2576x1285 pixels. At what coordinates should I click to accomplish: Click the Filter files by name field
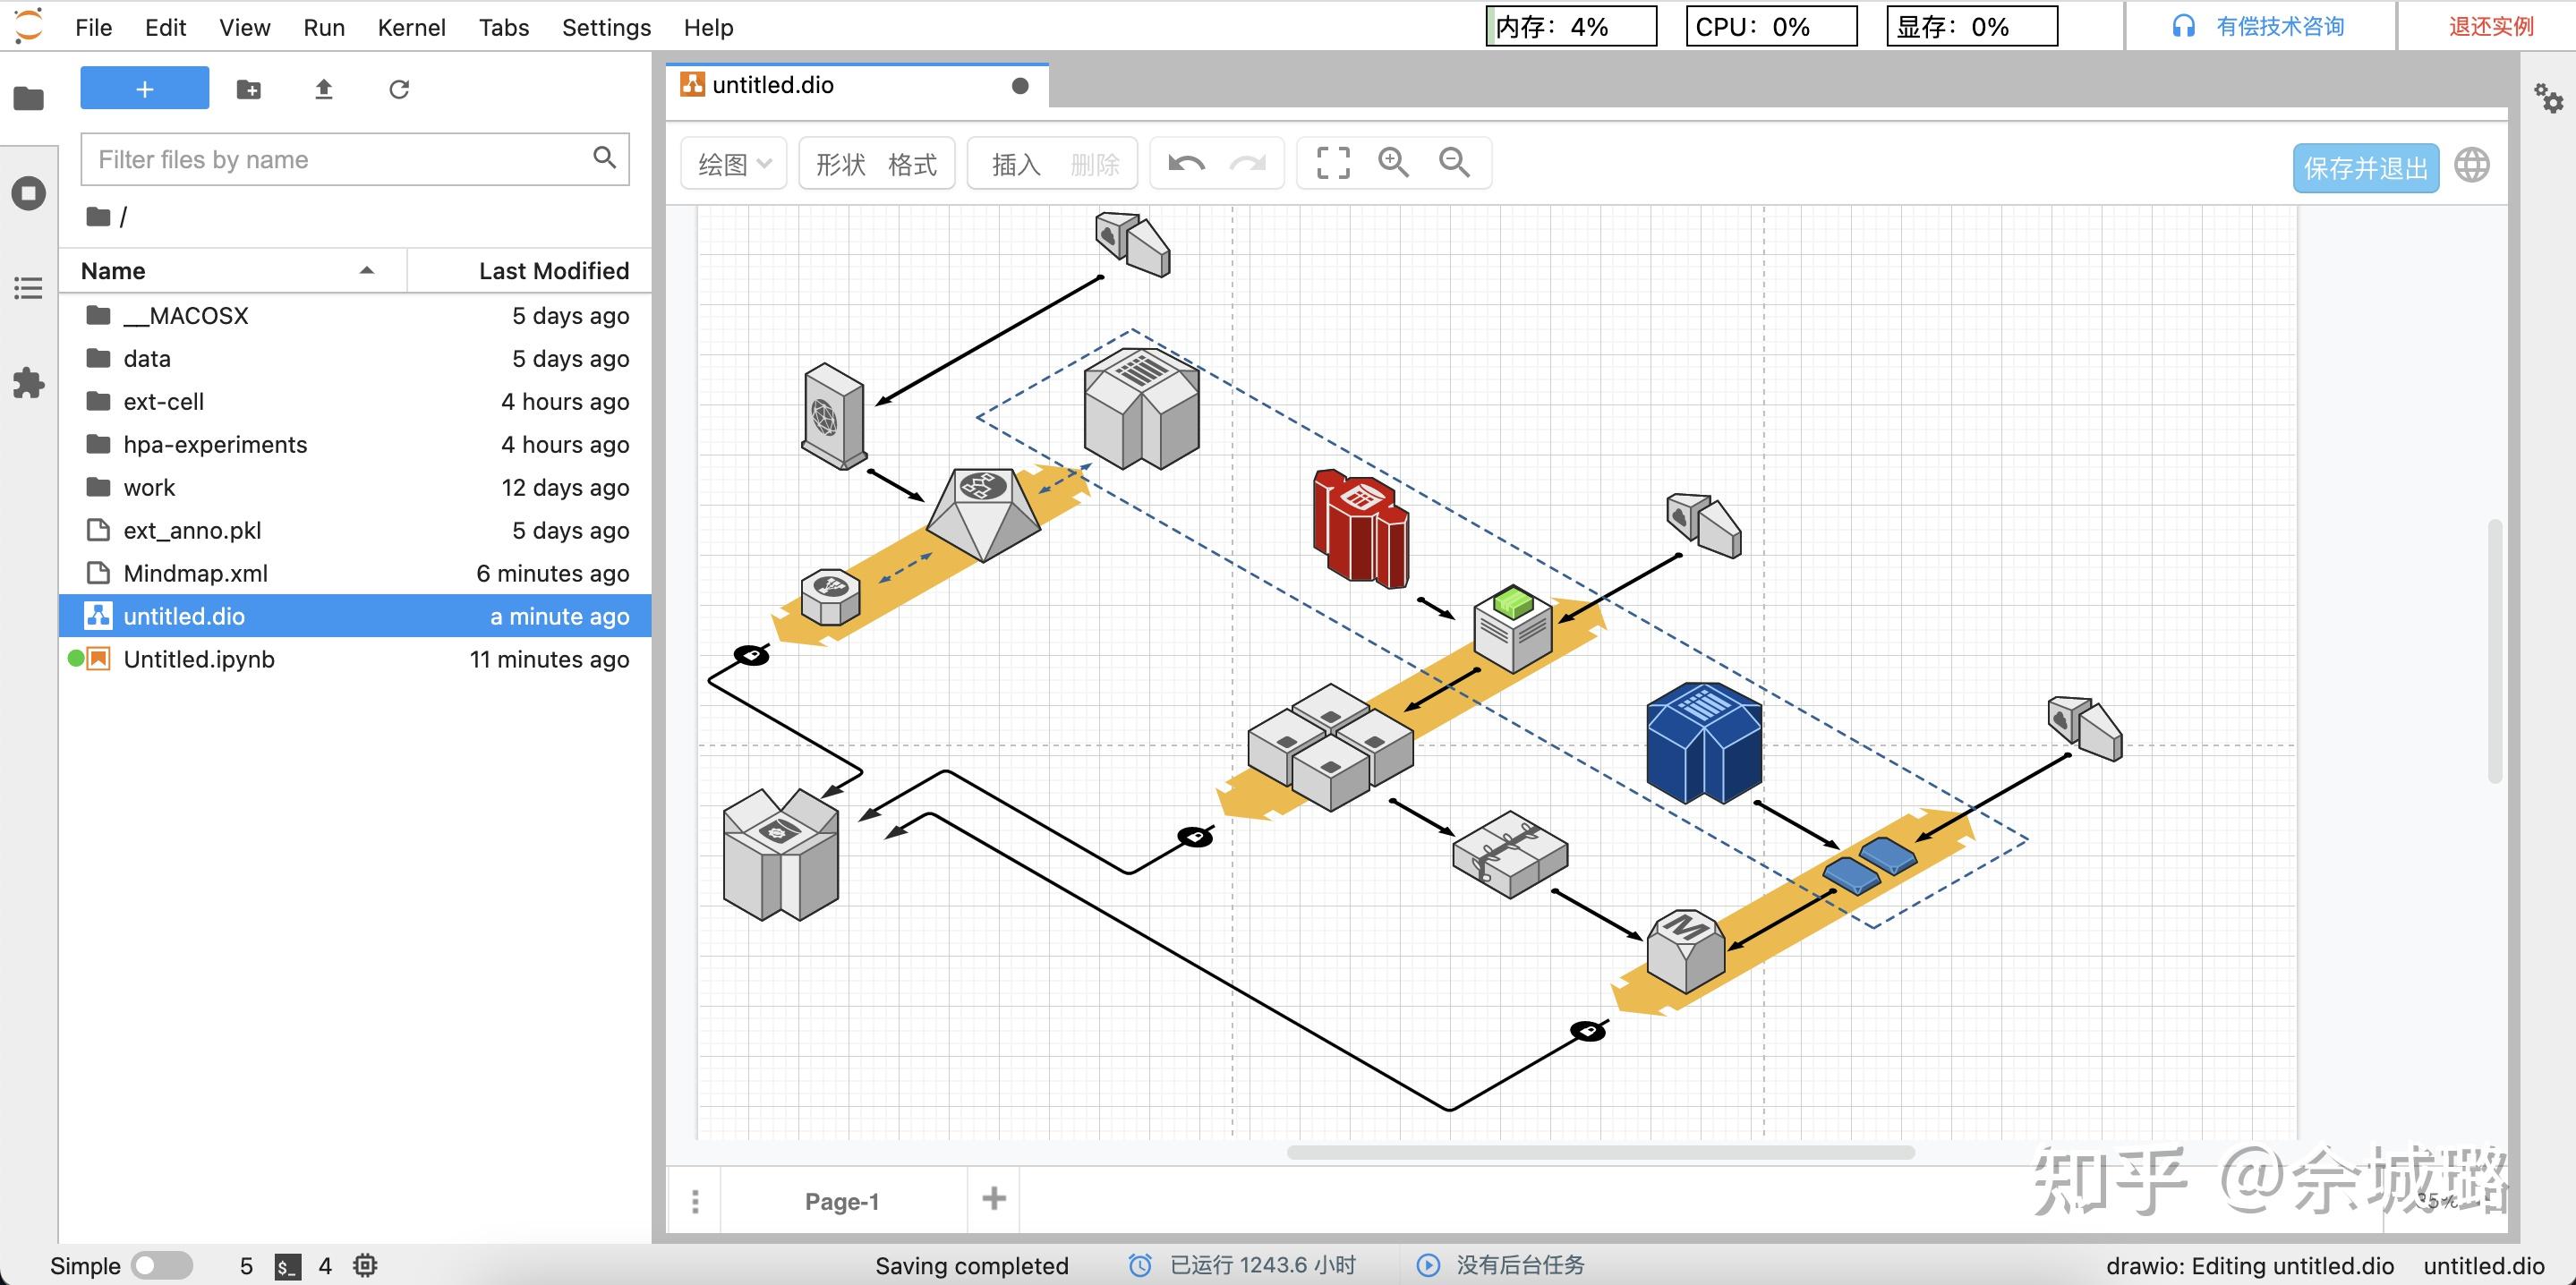(x=340, y=160)
